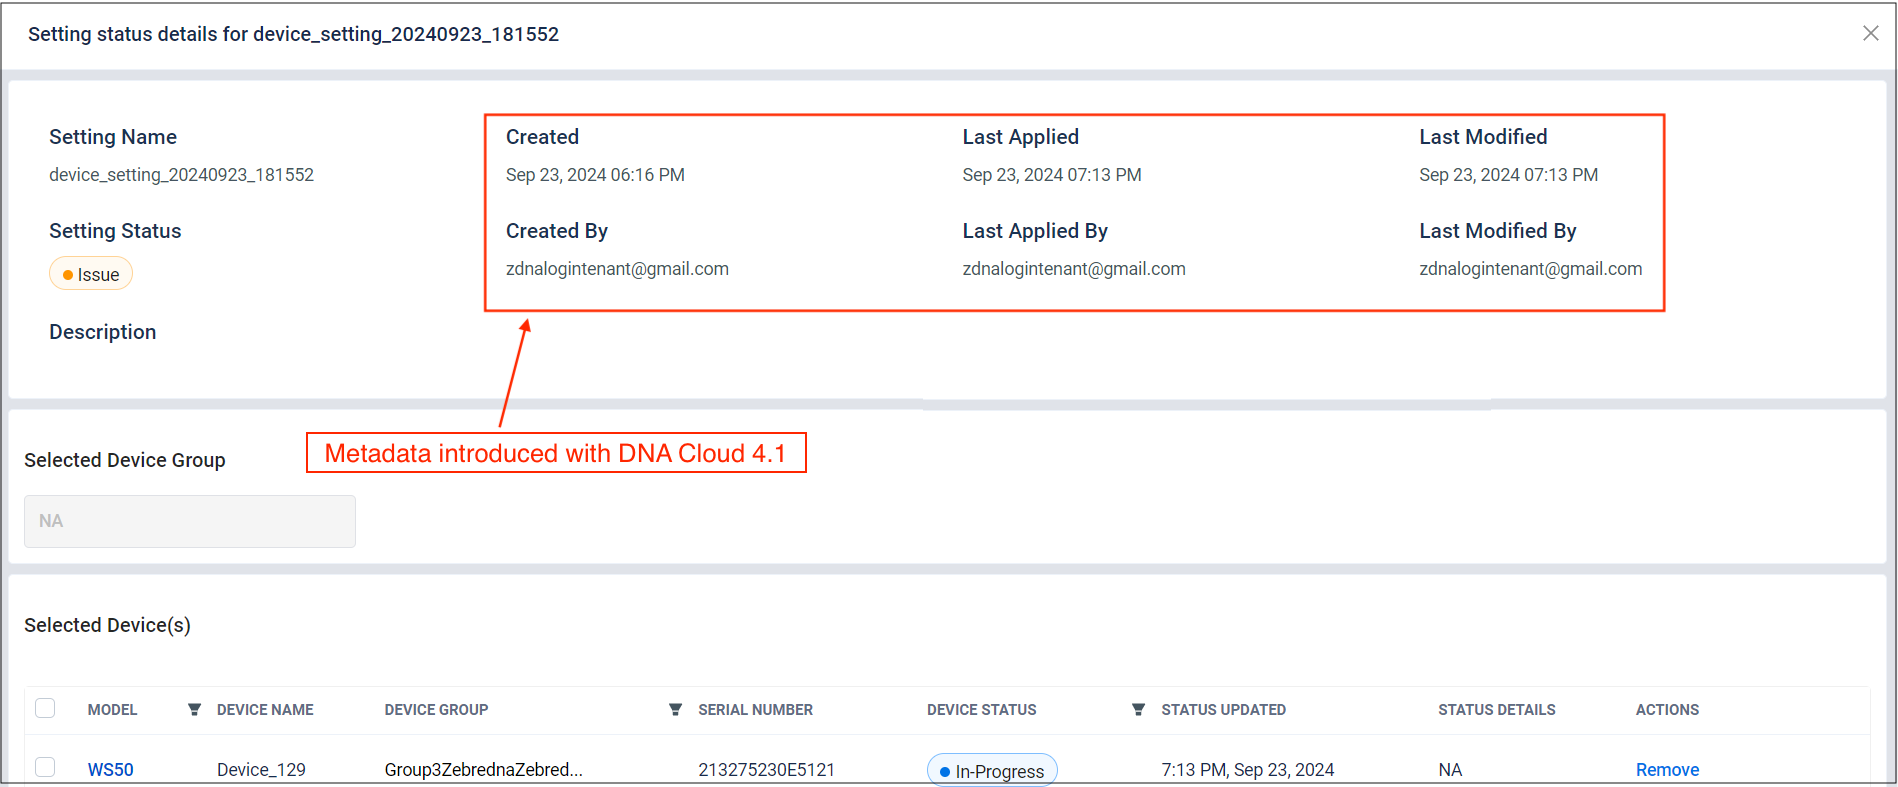
Task: Tick the select-all checkbox in table header
Action: (x=45, y=709)
